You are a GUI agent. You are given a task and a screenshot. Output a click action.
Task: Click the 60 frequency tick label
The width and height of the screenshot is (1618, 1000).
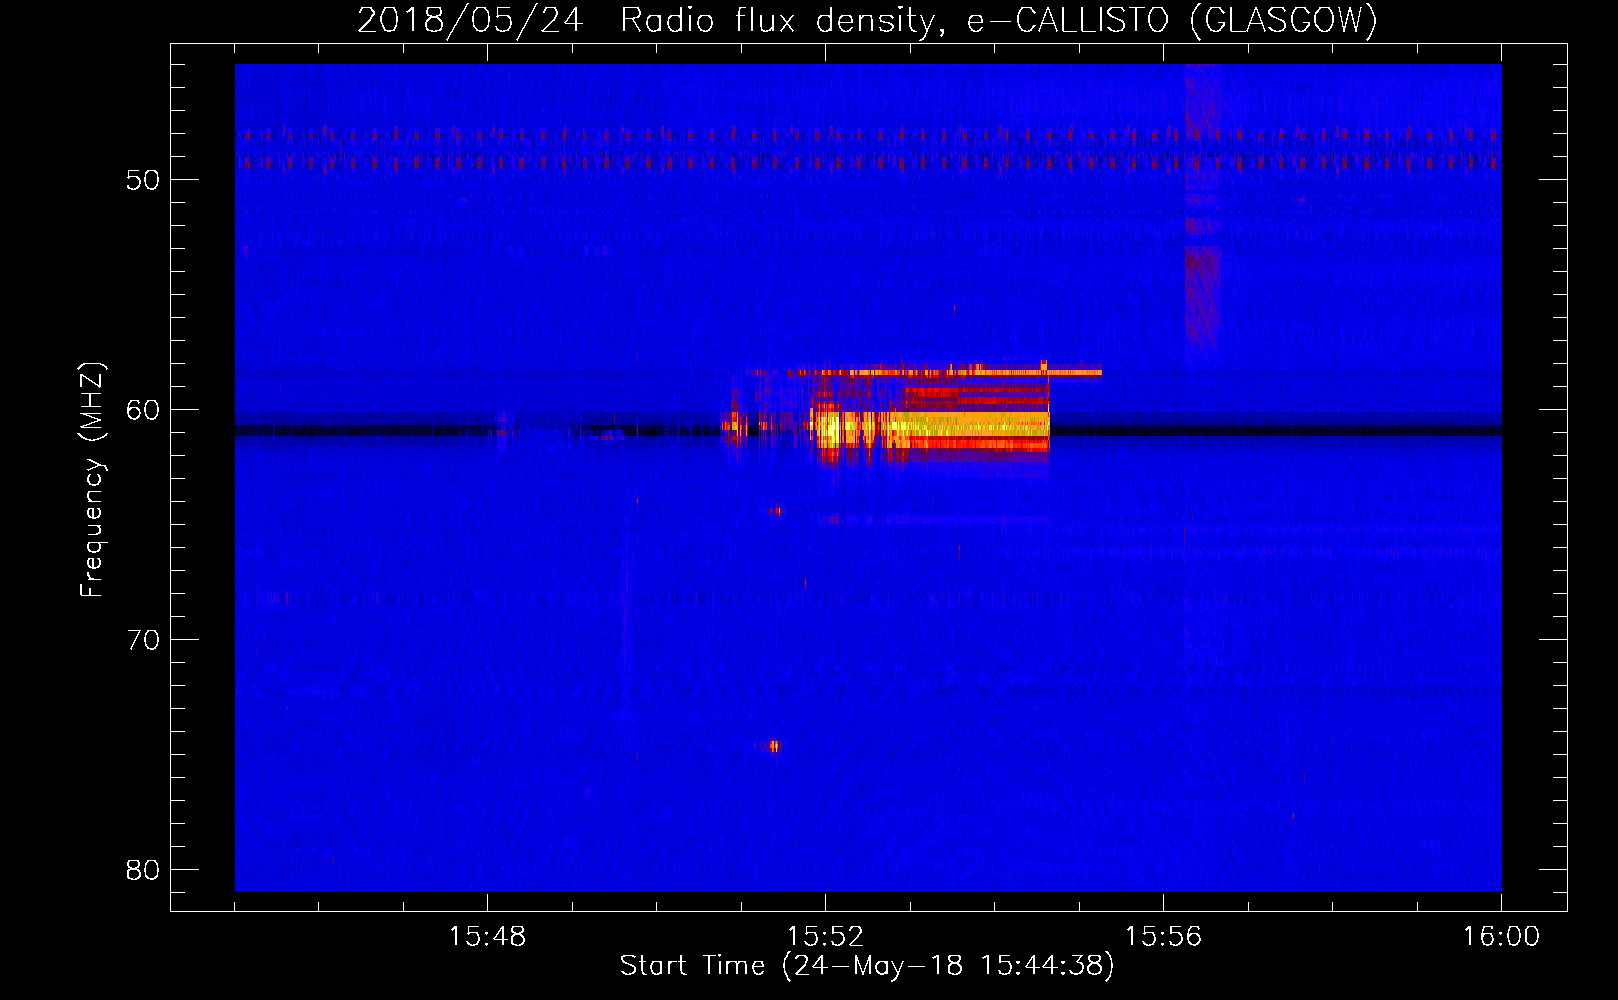pos(143,410)
